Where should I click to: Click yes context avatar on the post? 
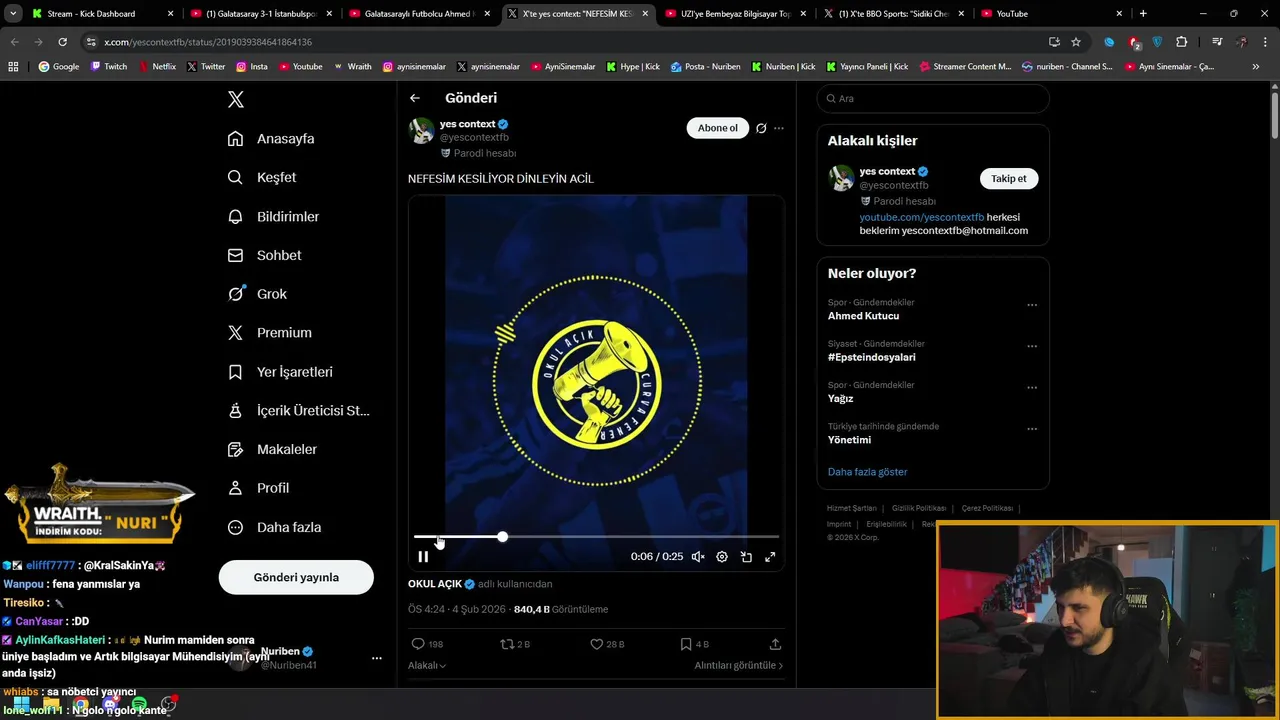(421, 131)
